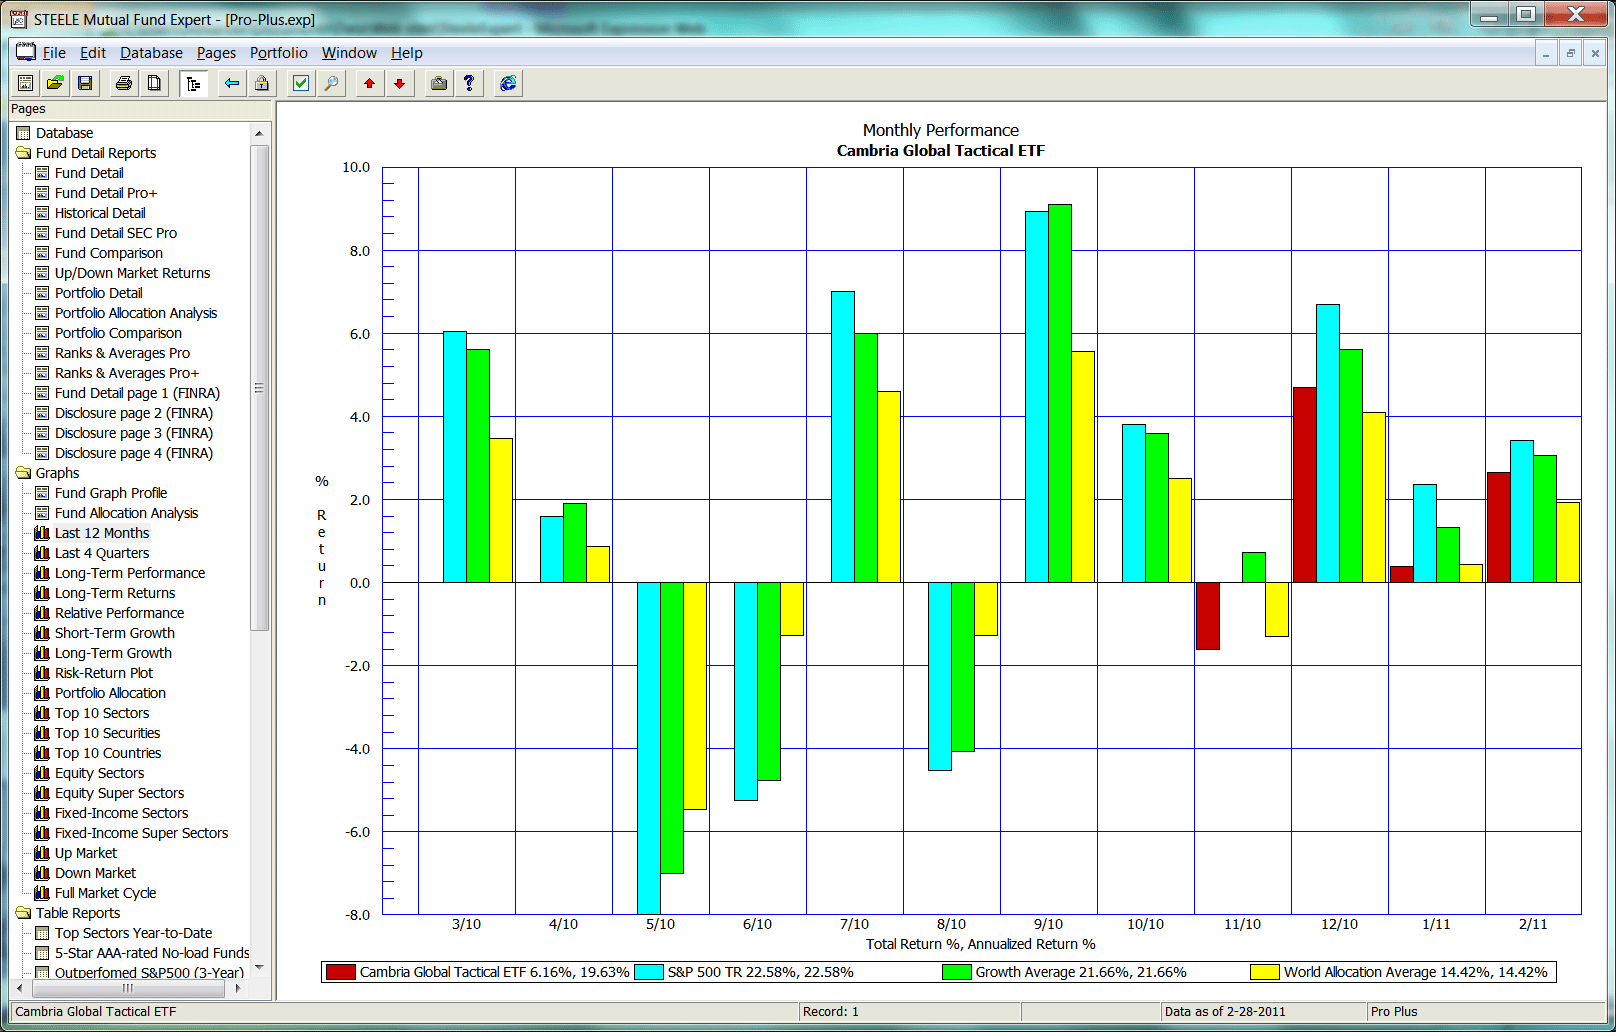Click the page preview toolbar icon
This screenshot has height=1032, width=1616.
click(154, 83)
